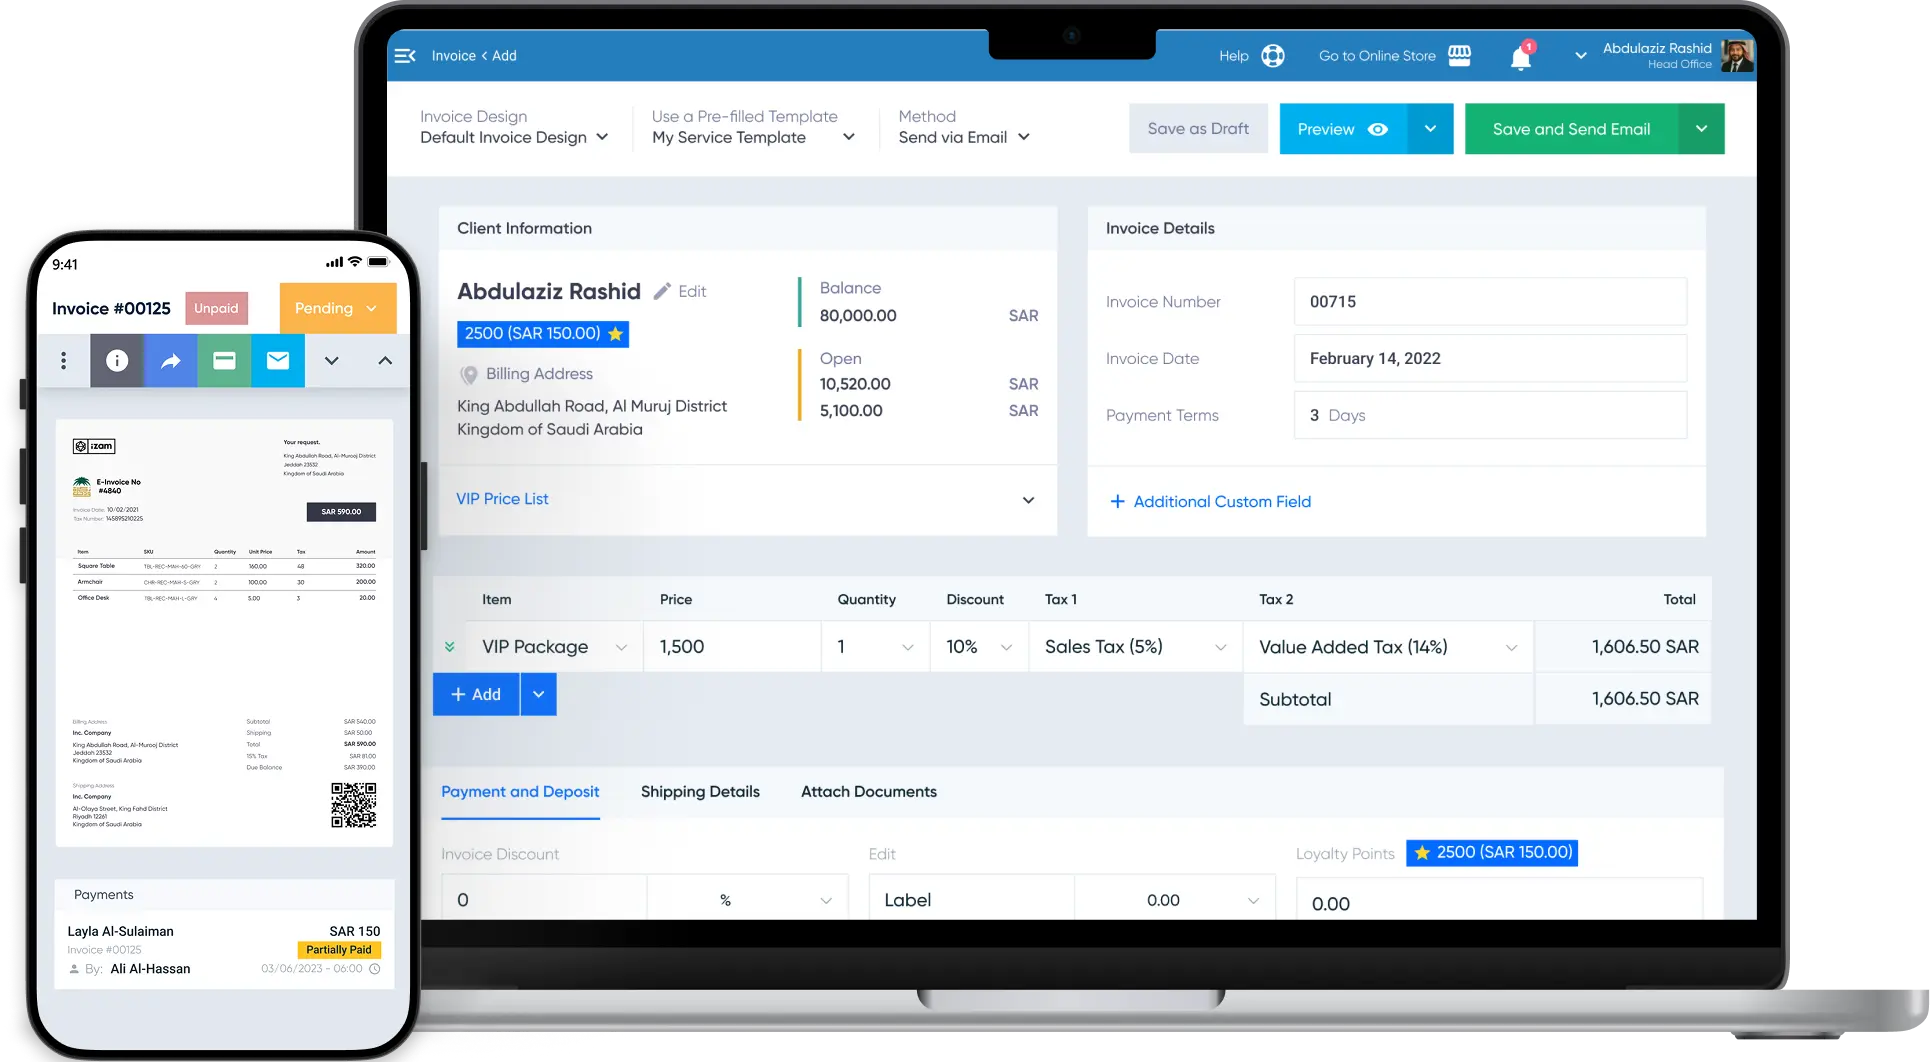1931x1062 pixels.
Task: Click the hamburger menu icon beside Invoice
Action: click(405, 56)
